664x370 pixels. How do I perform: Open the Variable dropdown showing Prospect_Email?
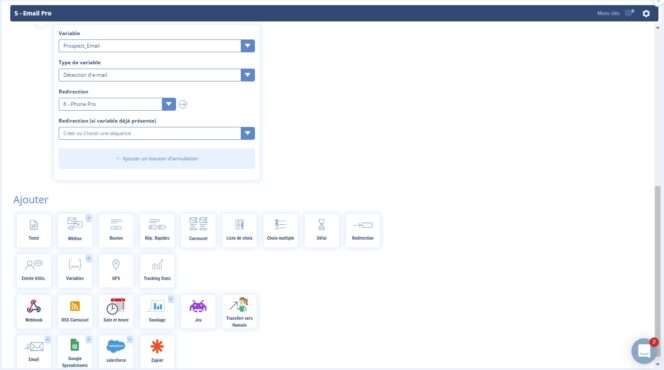[x=157, y=46]
